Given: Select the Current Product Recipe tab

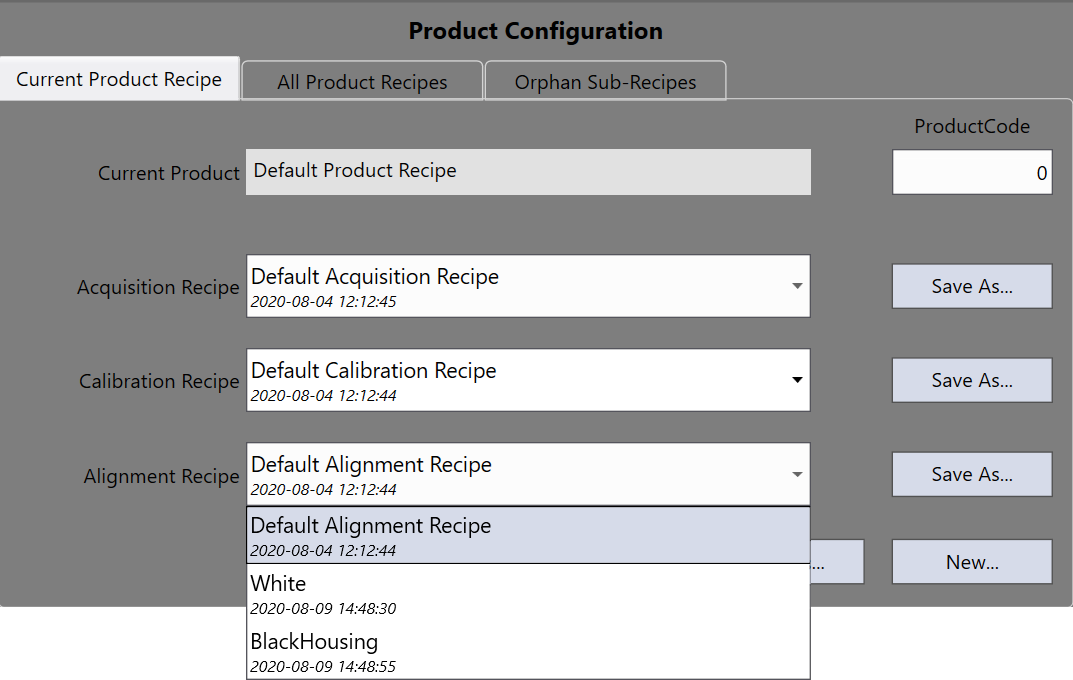Looking at the screenshot, I should point(119,80).
